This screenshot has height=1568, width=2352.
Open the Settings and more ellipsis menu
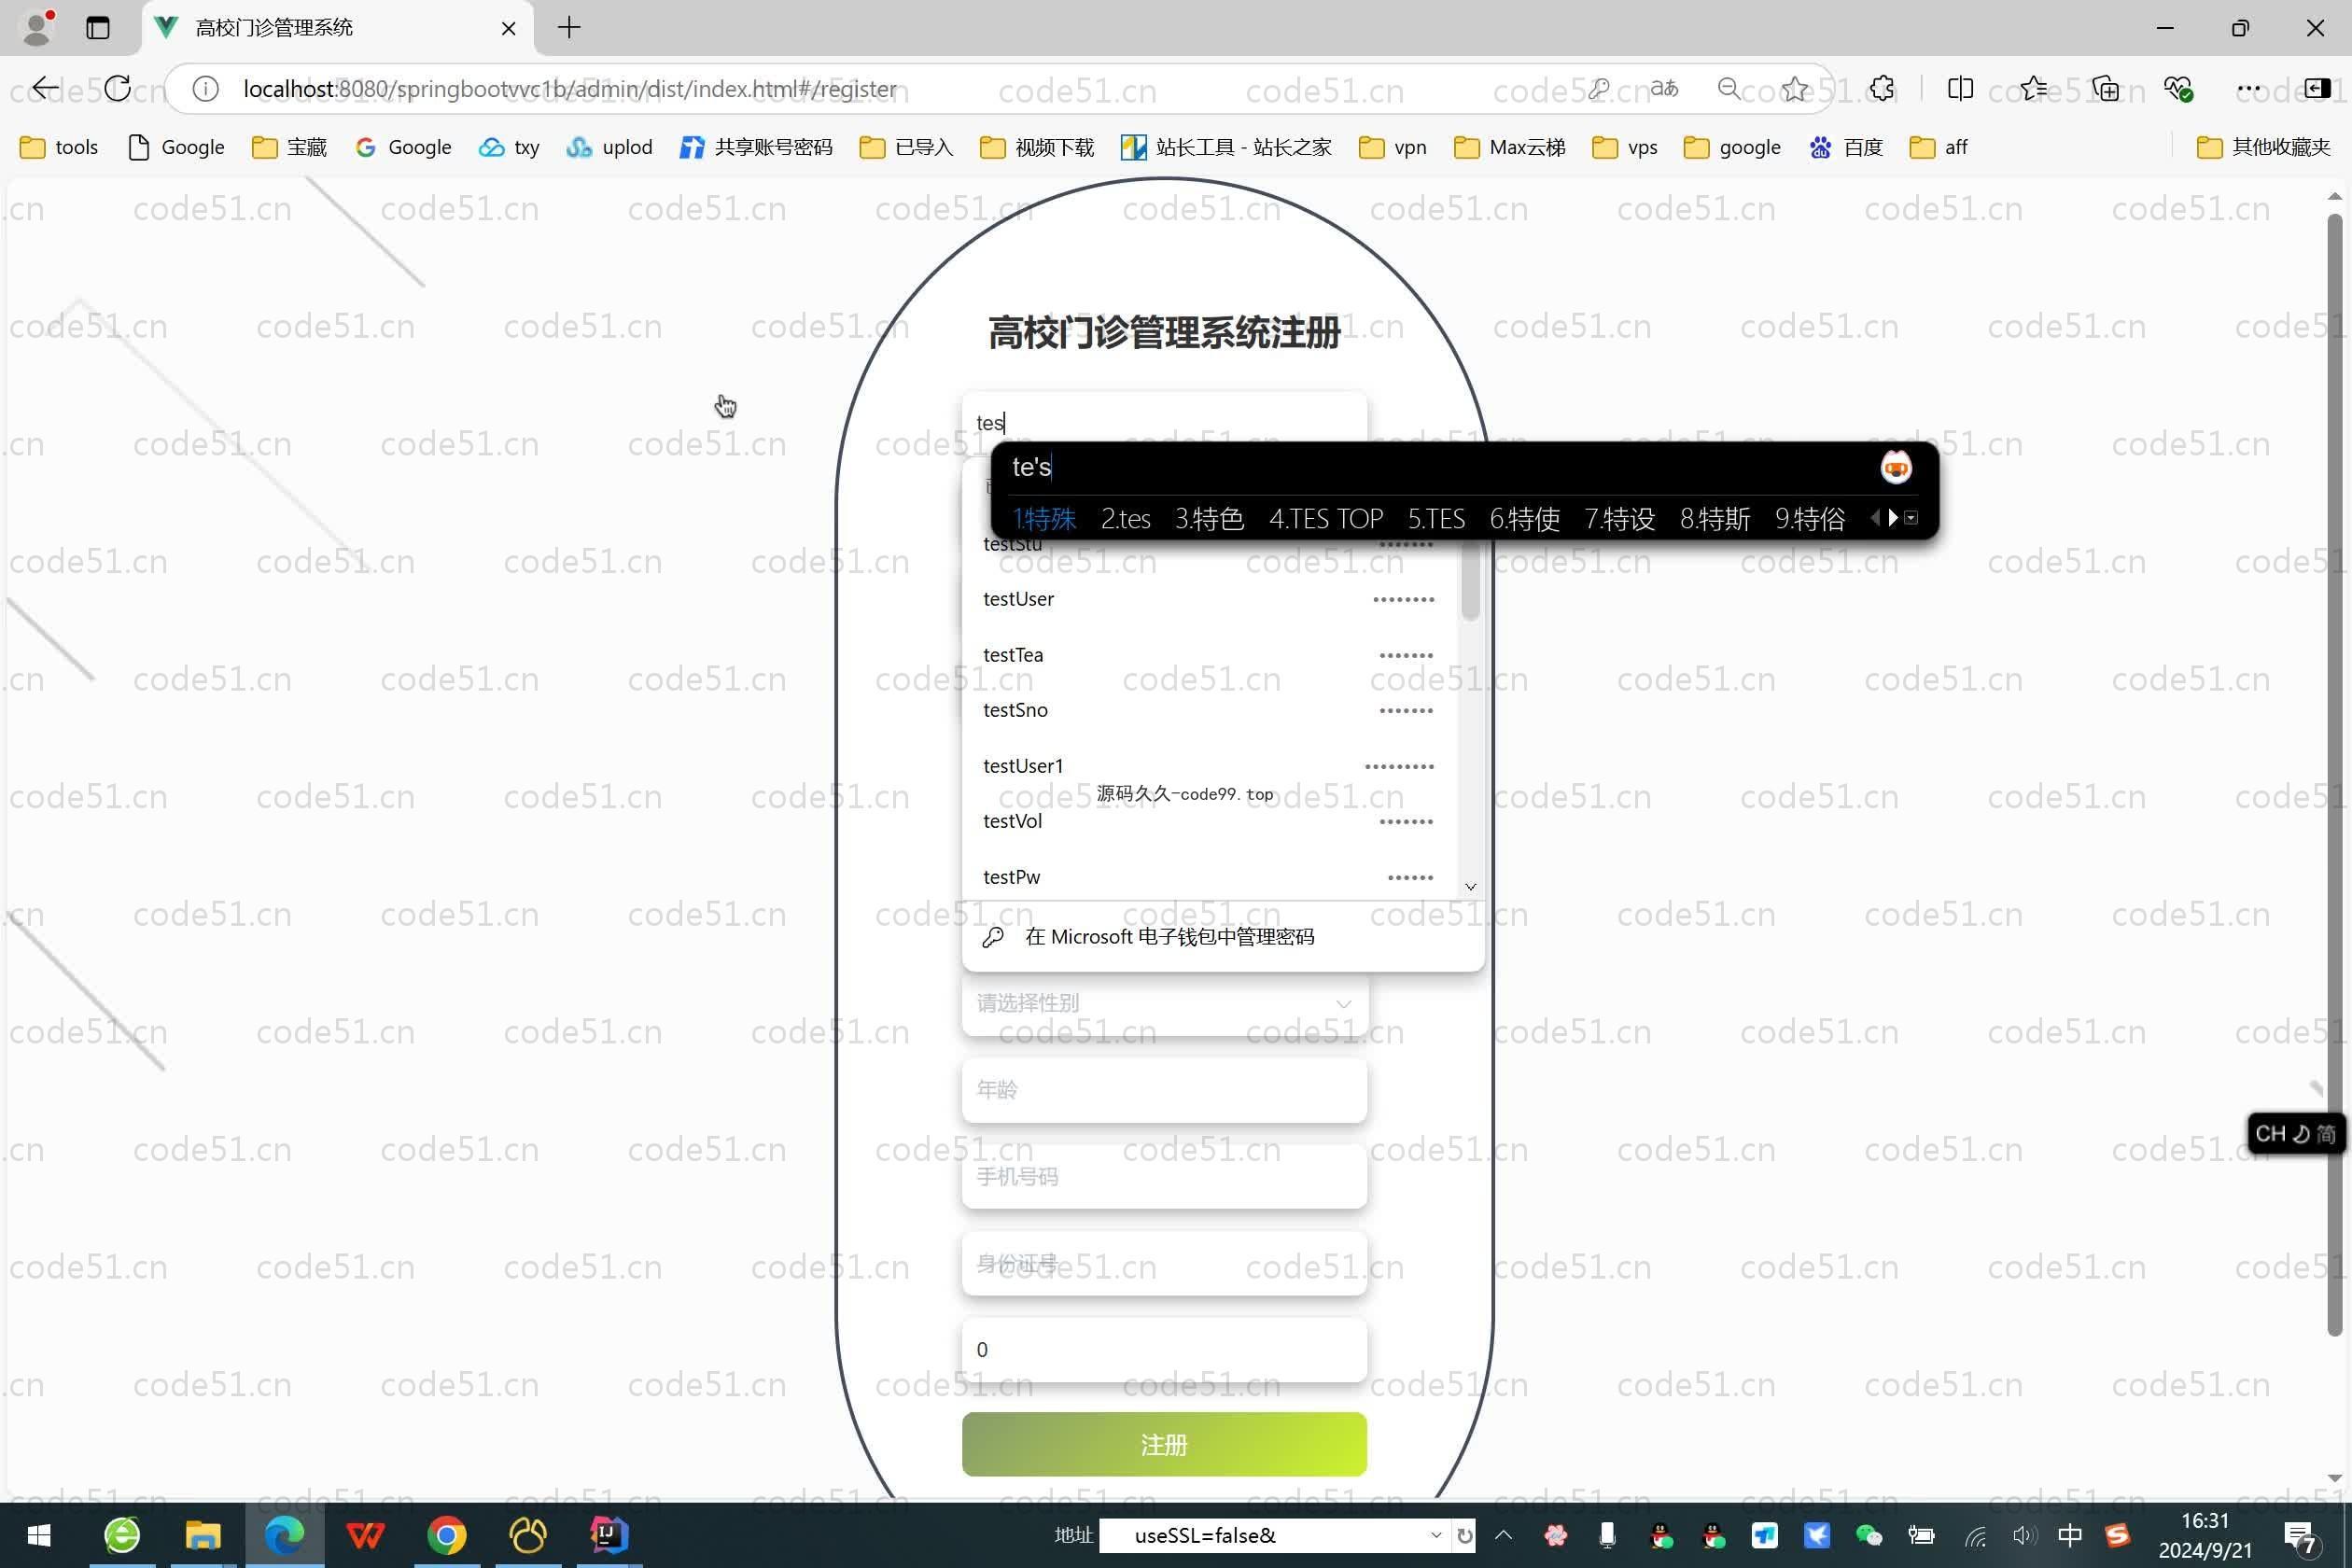click(2249, 89)
